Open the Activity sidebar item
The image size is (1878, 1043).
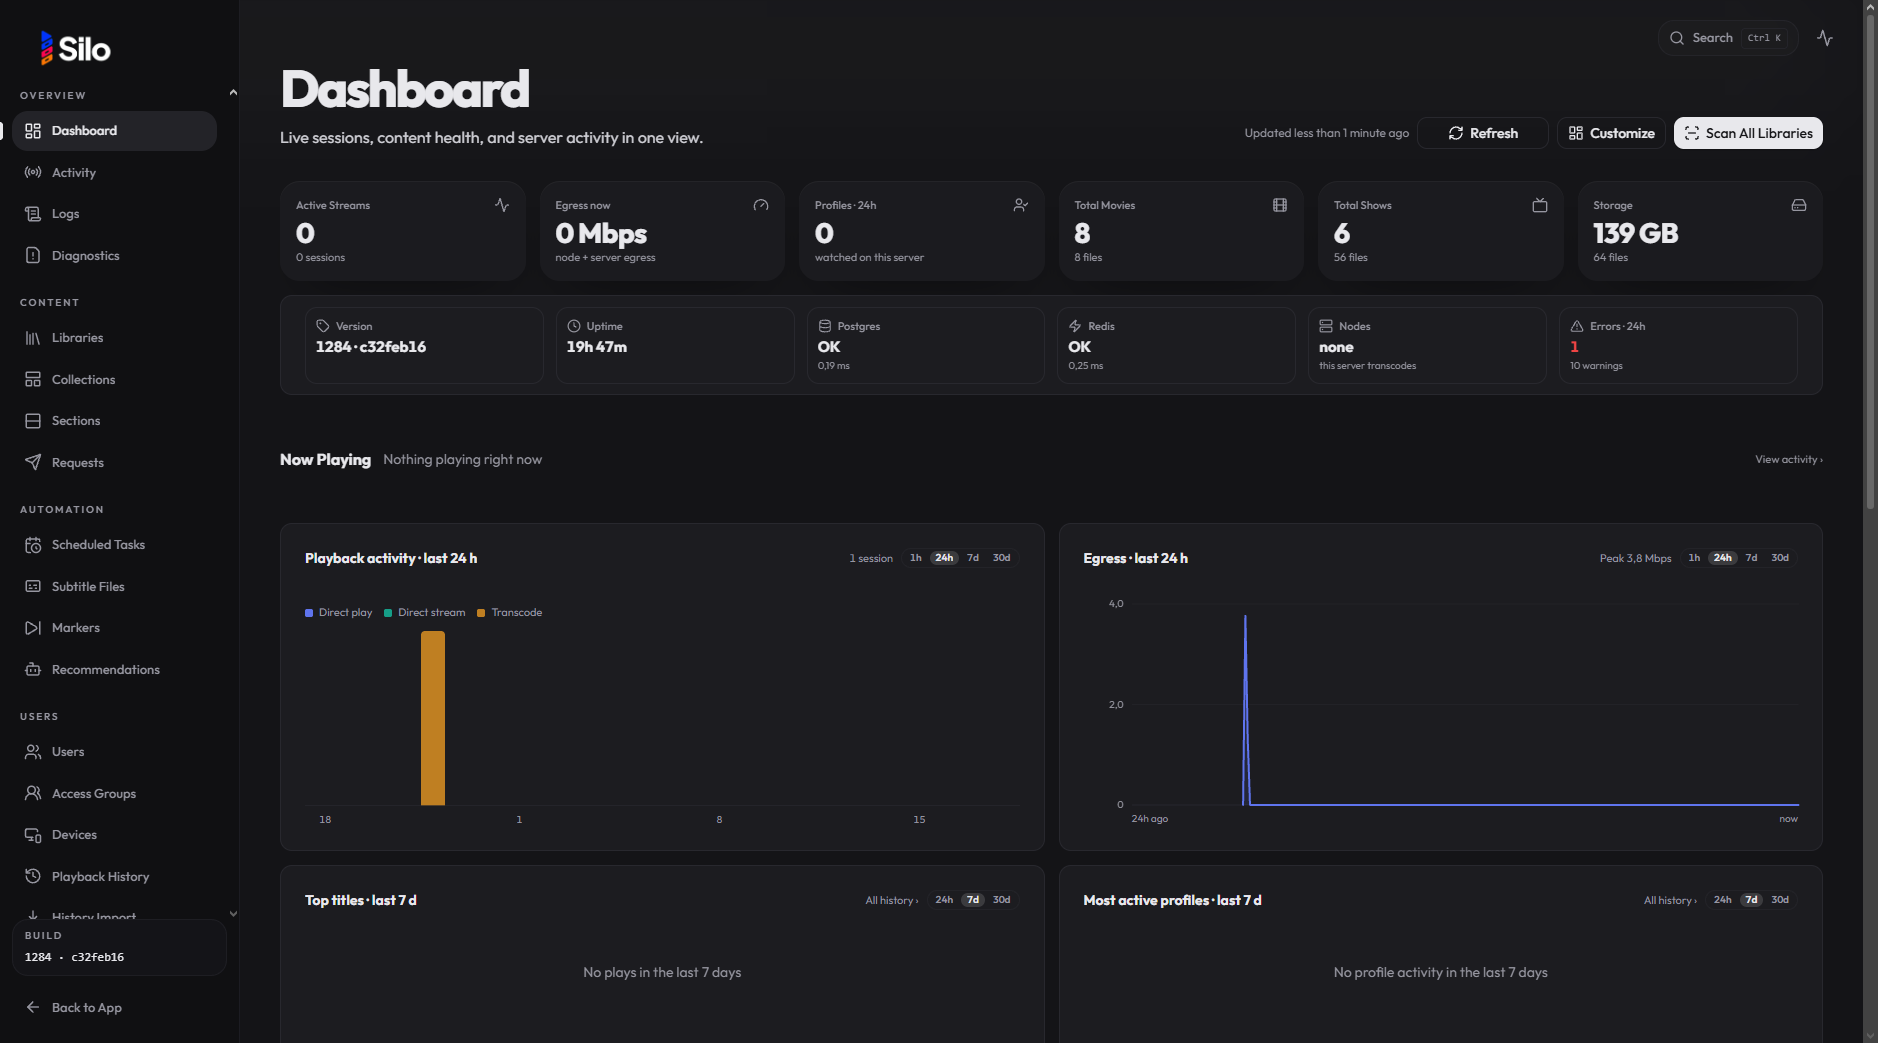pos(115,173)
